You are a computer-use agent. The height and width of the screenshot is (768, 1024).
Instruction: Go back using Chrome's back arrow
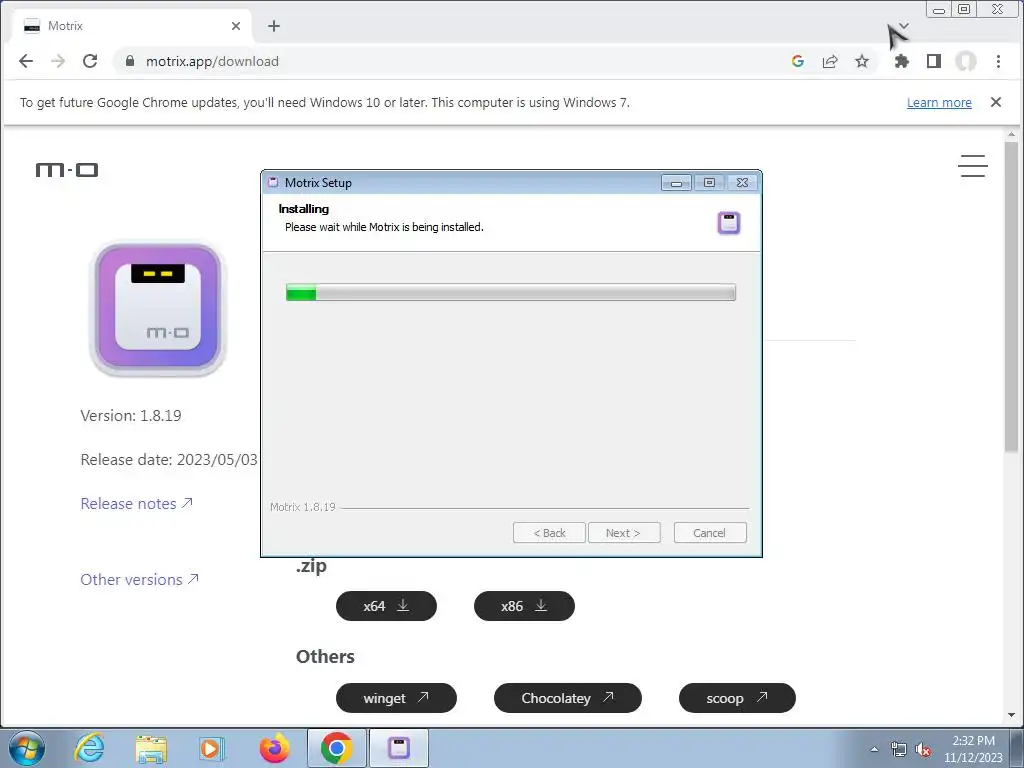click(25, 61)
